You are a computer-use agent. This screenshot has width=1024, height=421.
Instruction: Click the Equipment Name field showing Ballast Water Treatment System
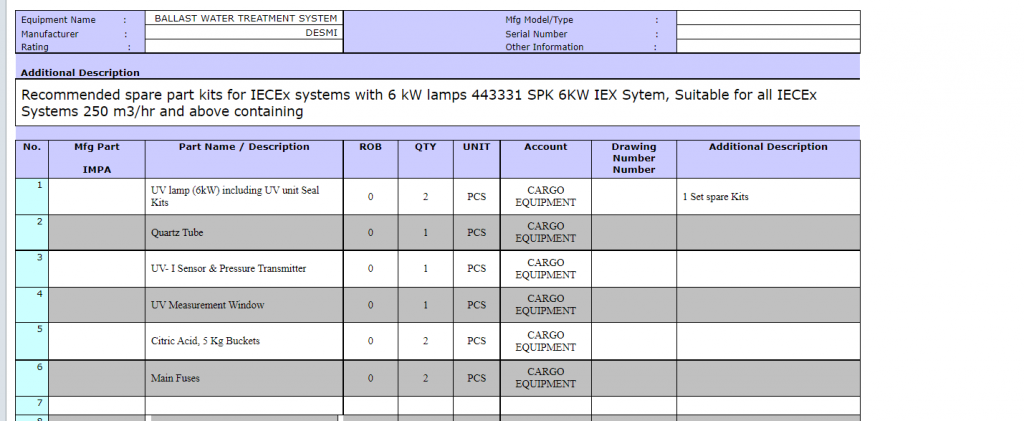point(244,18)
